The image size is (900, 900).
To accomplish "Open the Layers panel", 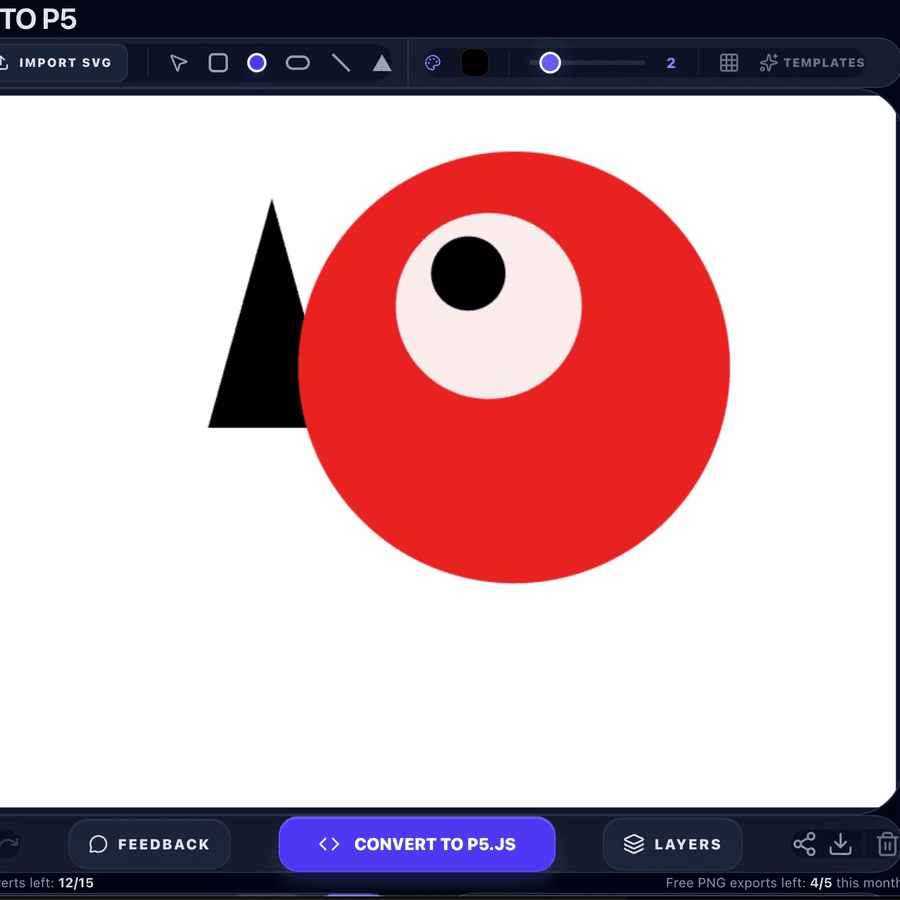I will tap(672, 844).
